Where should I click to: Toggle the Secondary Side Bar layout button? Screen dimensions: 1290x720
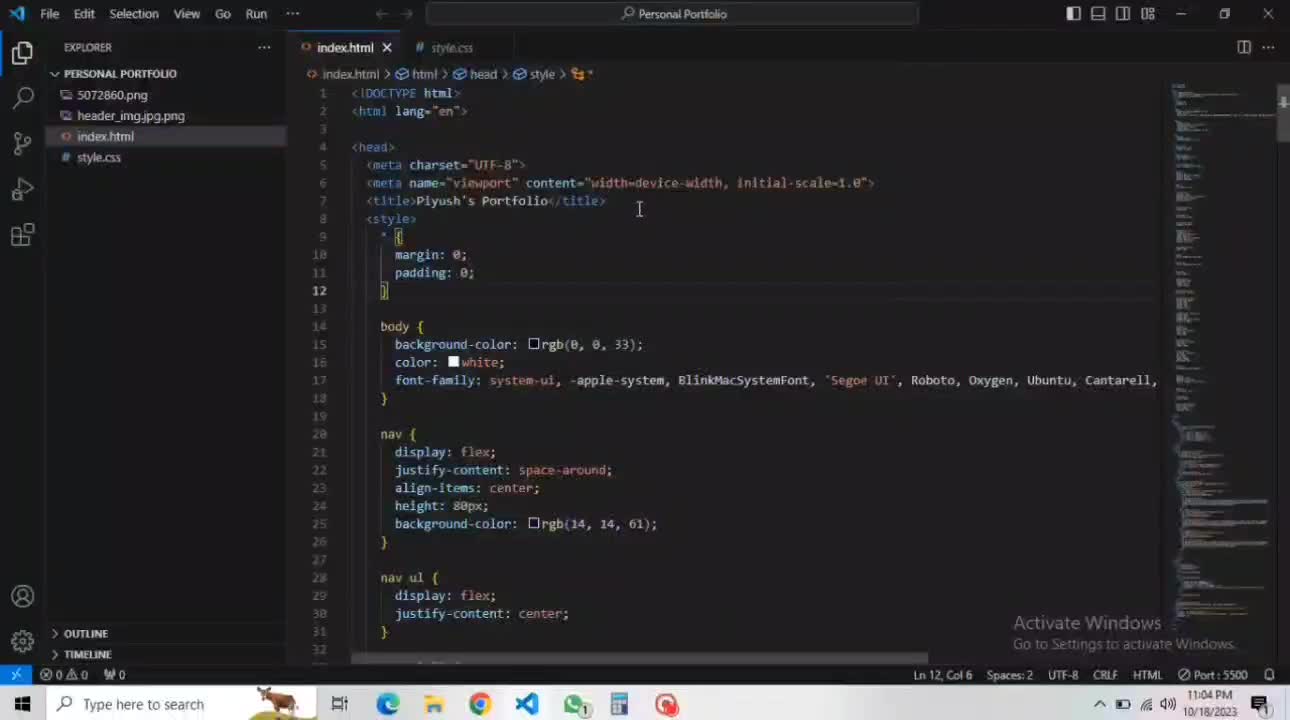[x=1123, y=14]
